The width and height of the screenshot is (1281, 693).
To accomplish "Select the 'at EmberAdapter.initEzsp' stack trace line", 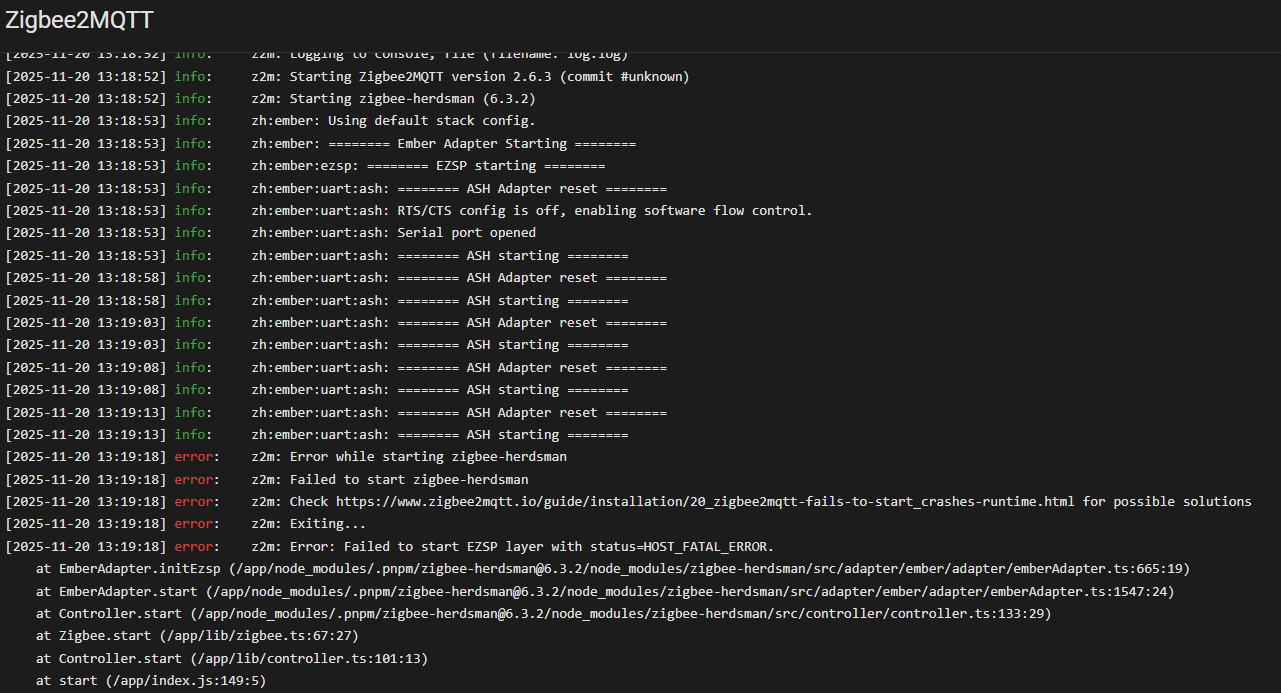I will pos(612,569).
